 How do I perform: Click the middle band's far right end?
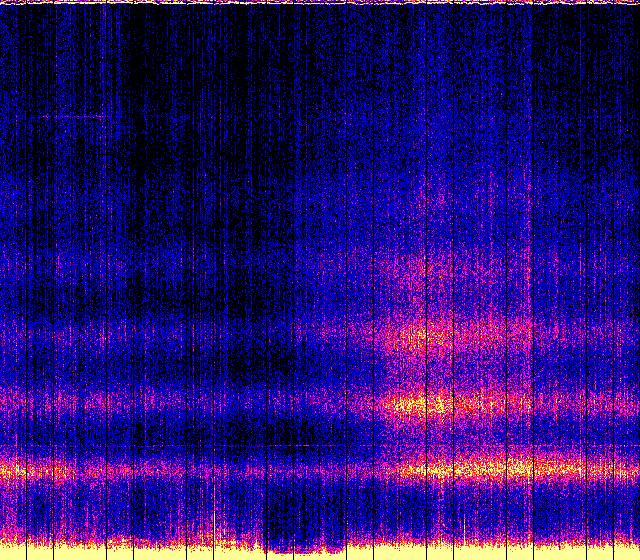click(x=600, y=405)
